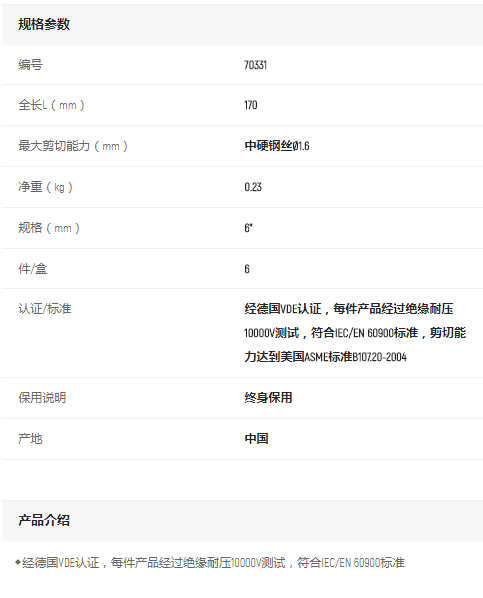Viewport: 483px width, 598px height.
Task: Click the 认证/标准 label
Action: 45,309
